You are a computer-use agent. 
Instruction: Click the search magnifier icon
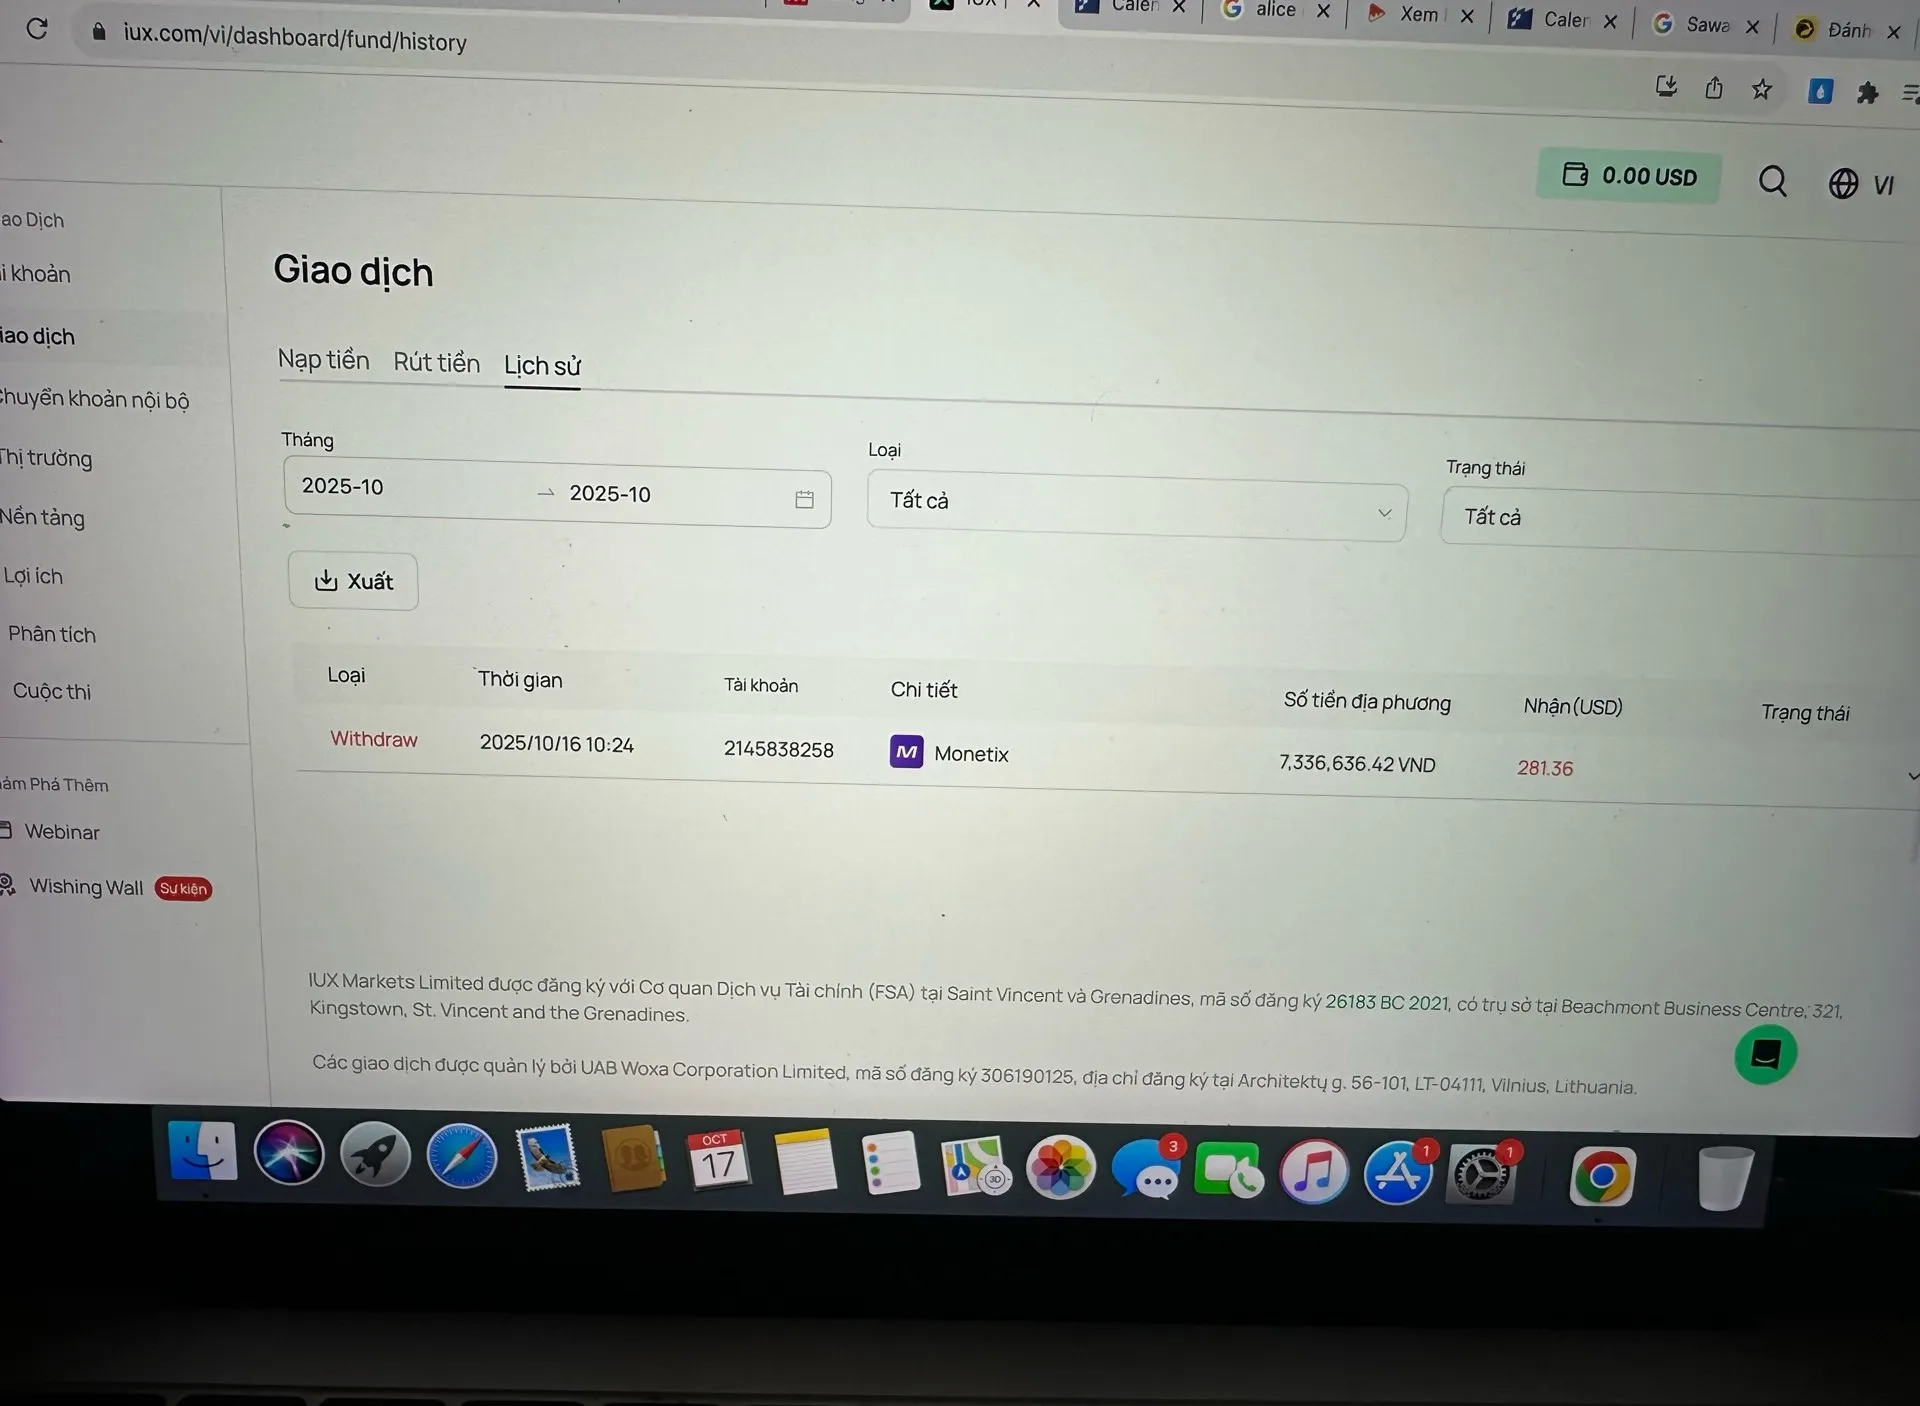point(1772,181)
